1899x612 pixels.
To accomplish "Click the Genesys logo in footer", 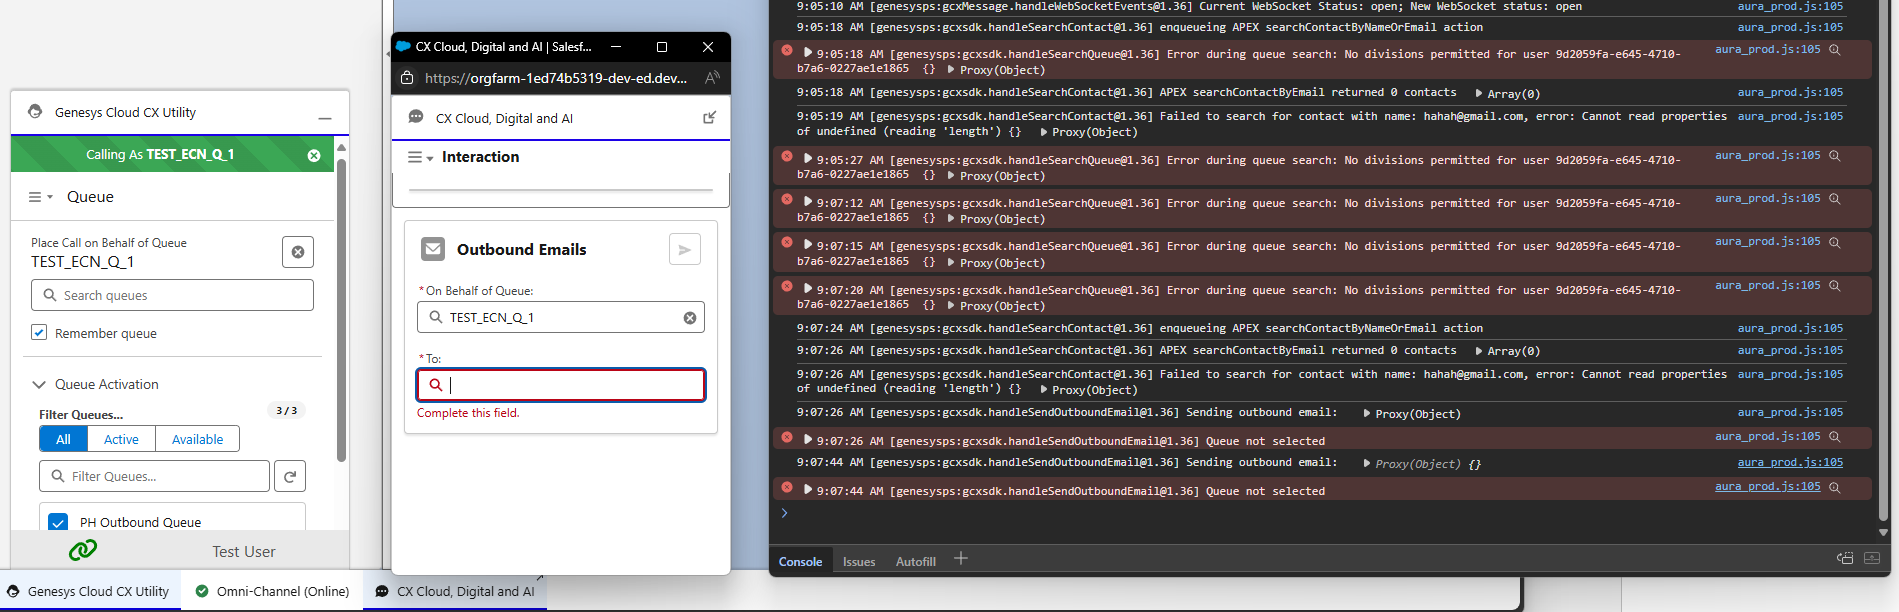I will coord(83,550).
